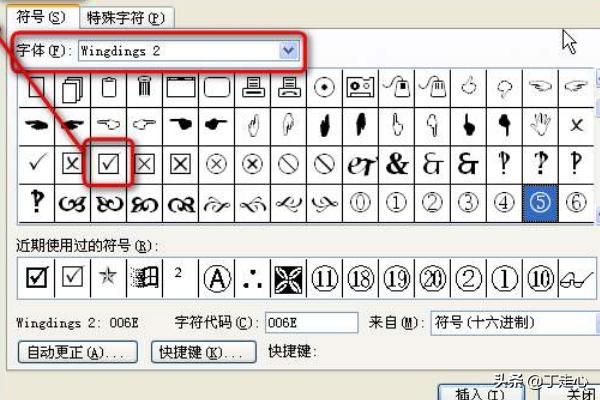Click the 快捷键(K)... button
This screenshot has width=600, height=400.
(x=204, y=352)
